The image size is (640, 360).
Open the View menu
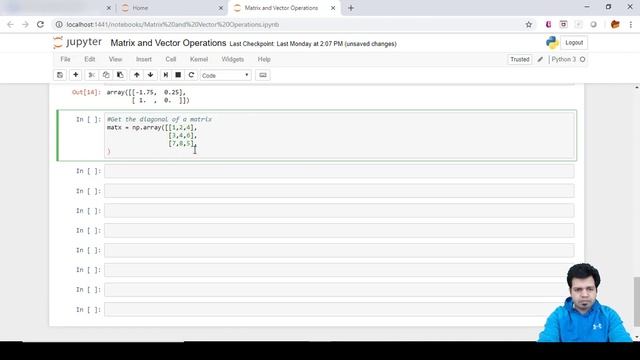tap(116, 60)
